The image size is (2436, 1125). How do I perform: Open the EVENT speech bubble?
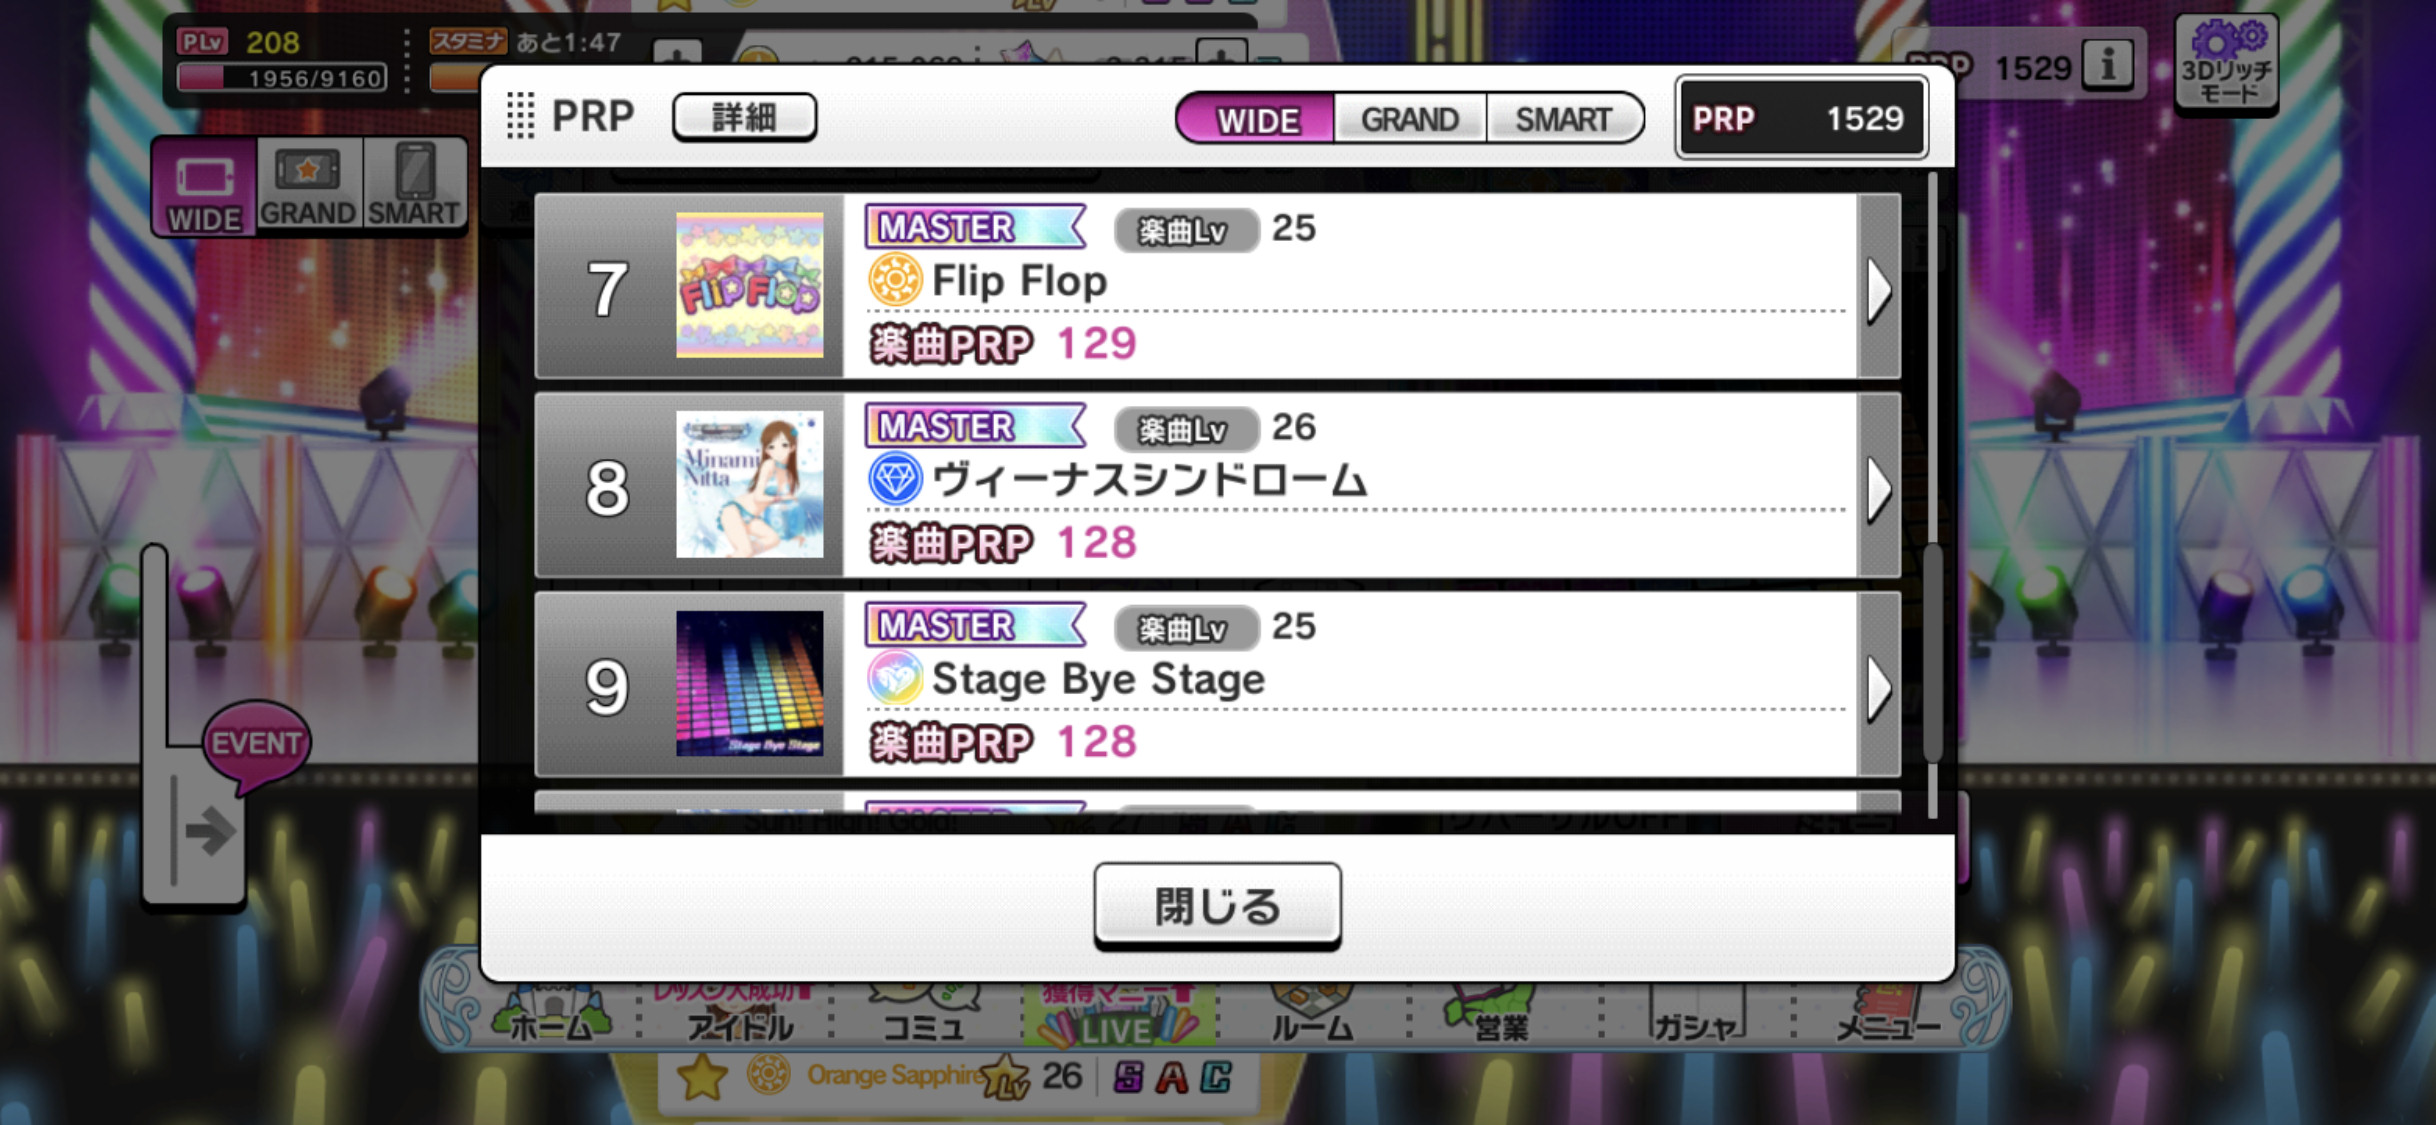point(256,744)
